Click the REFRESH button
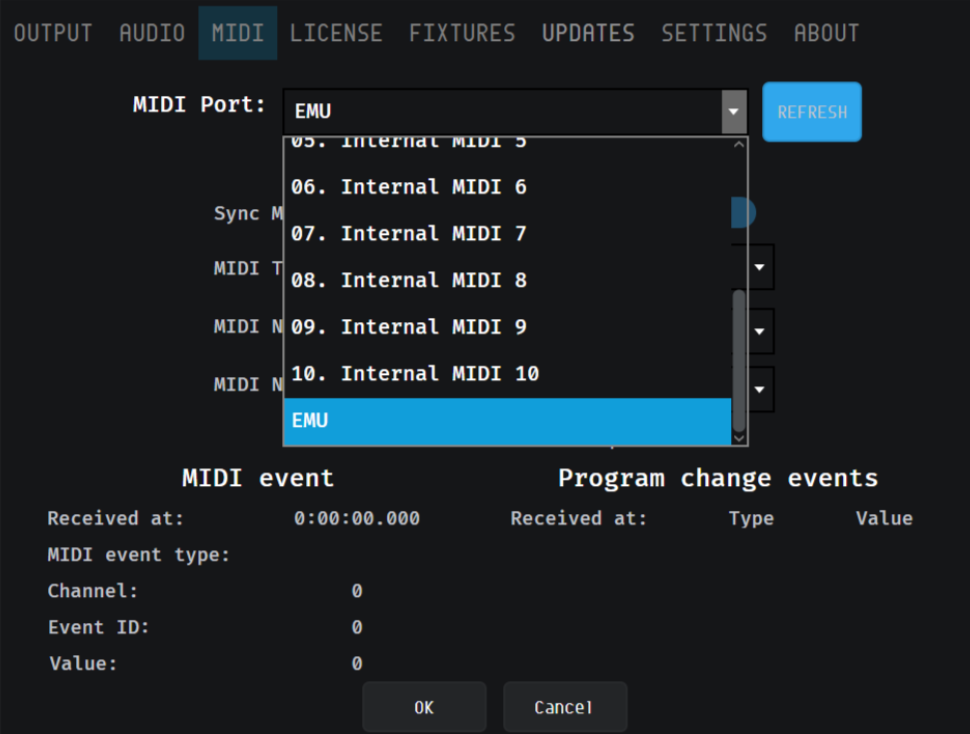Image resolution: width=970 pixels, height=734 pixels. [812, 112]
